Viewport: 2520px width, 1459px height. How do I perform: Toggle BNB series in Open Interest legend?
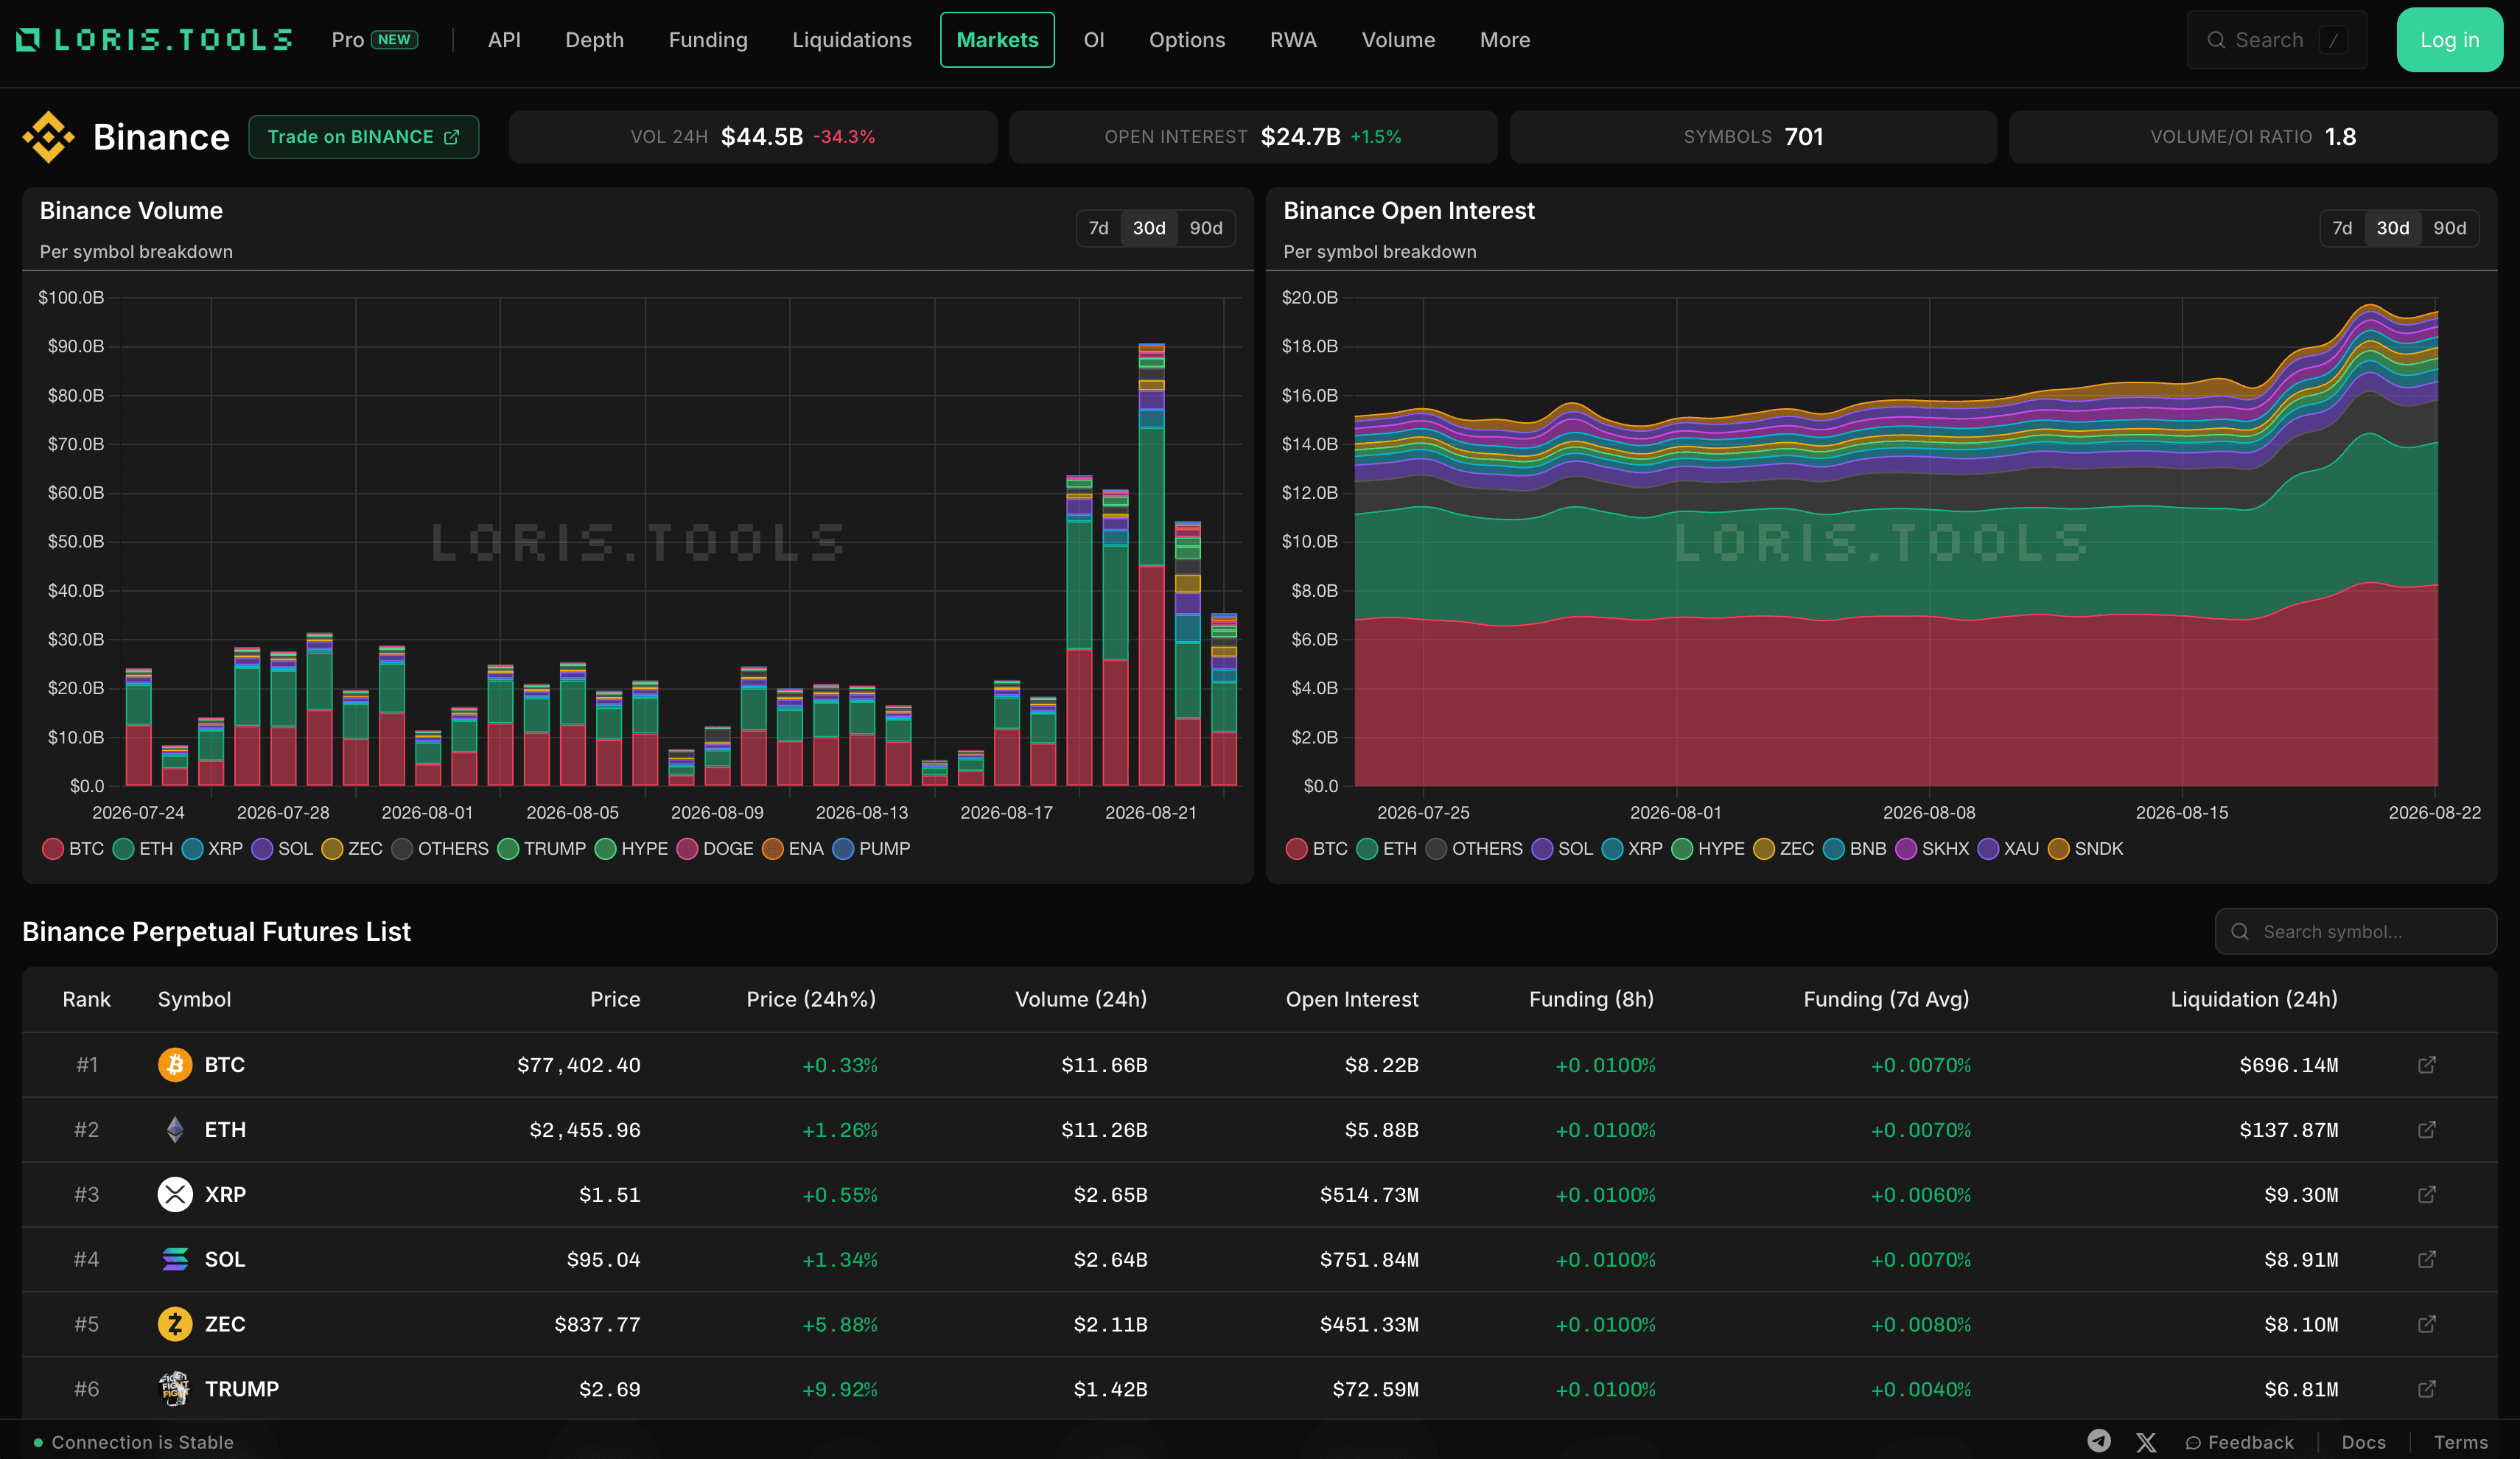[1855, 849]
